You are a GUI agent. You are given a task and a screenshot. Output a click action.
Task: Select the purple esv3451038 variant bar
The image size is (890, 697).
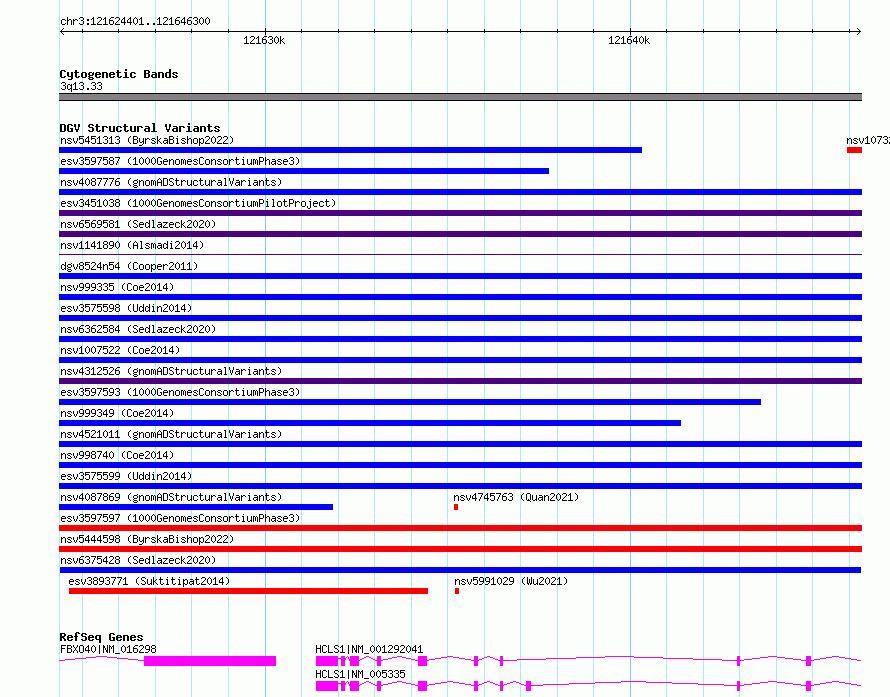point(460,213)
